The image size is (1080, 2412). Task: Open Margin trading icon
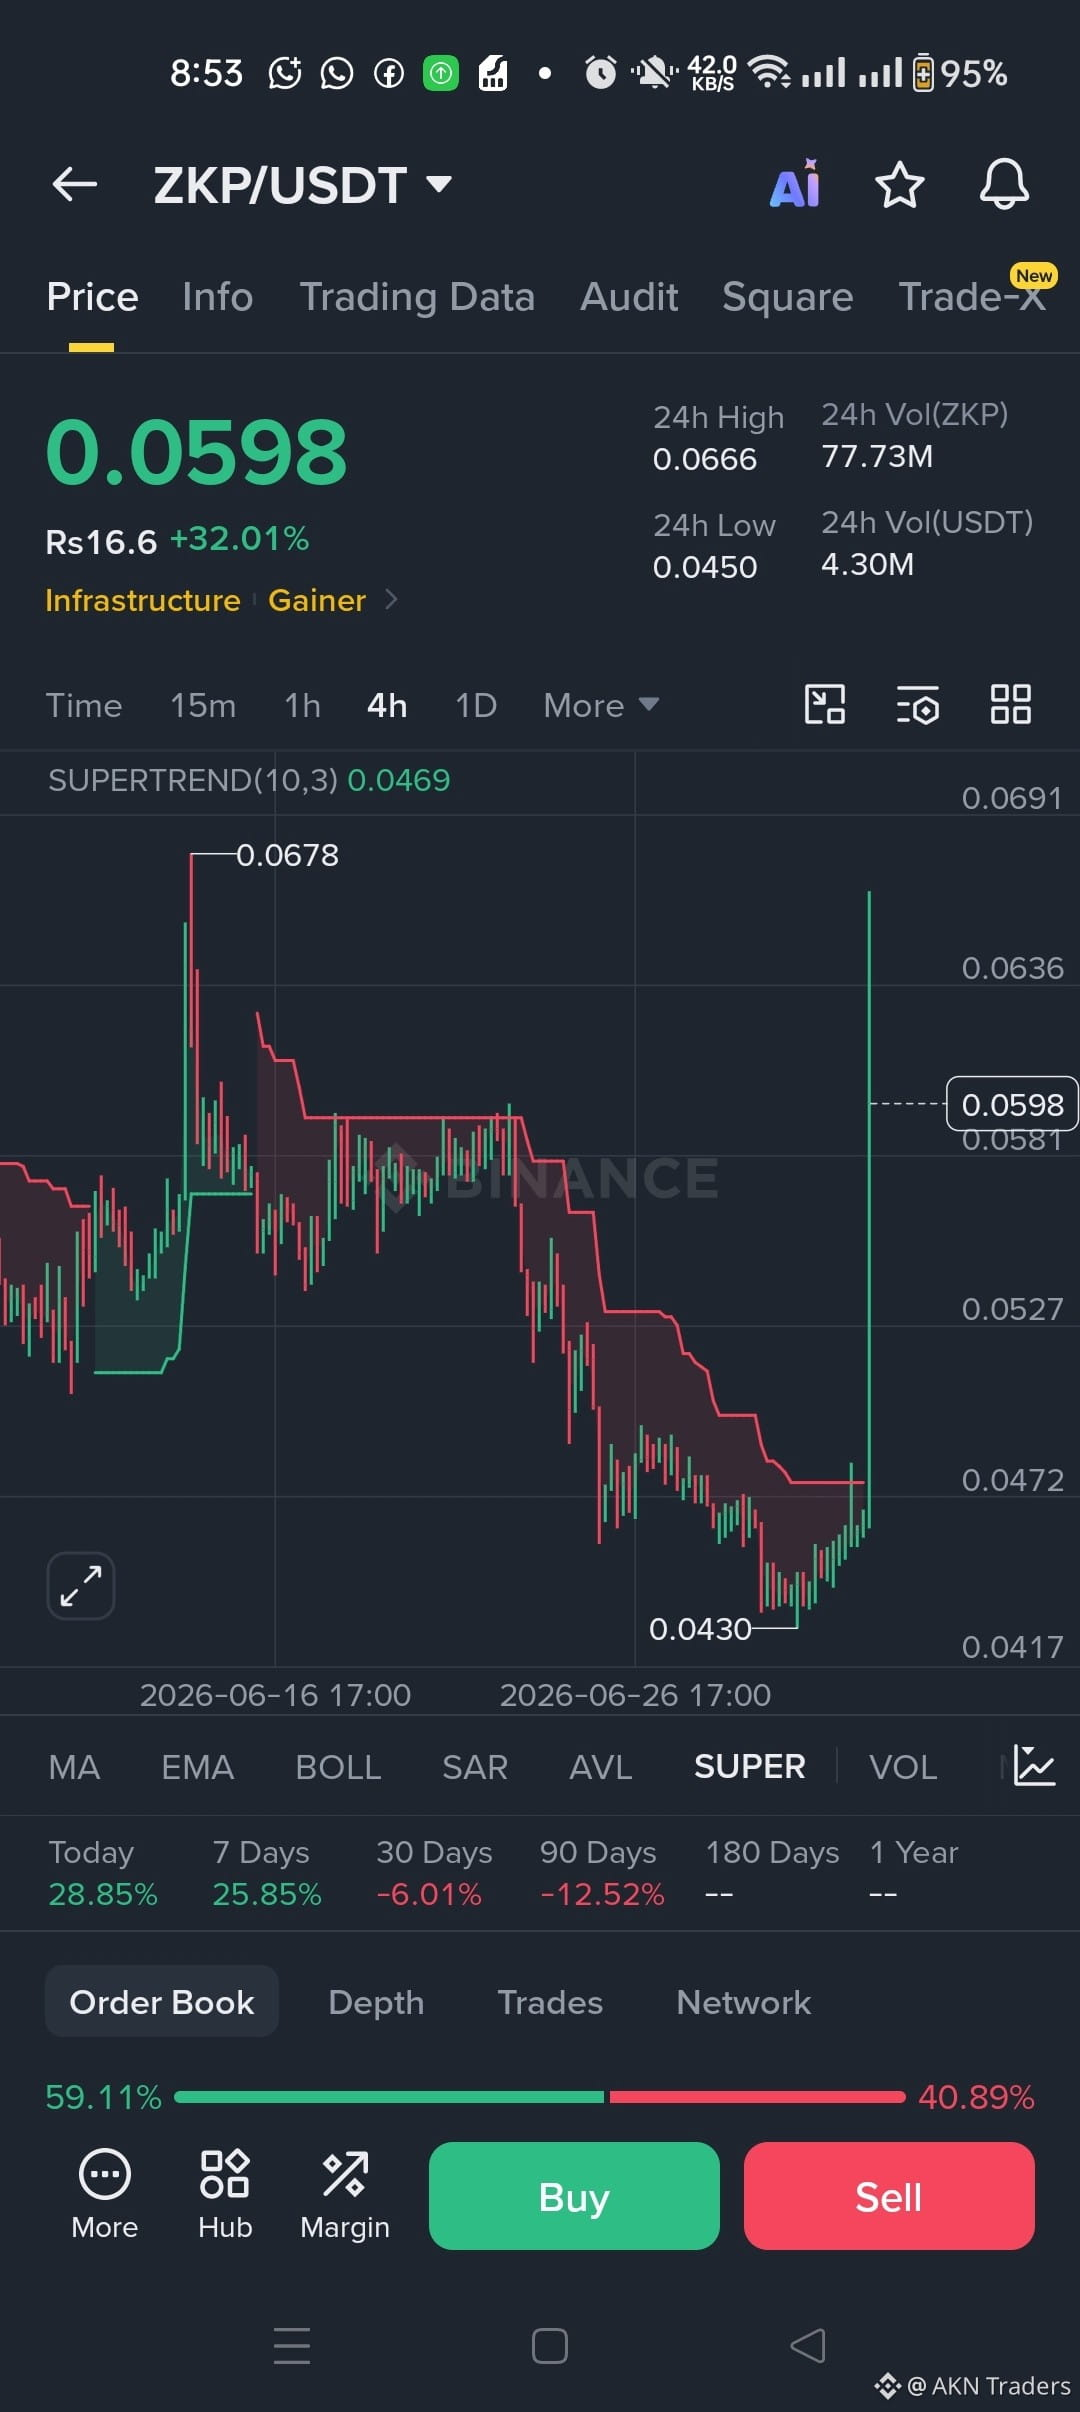[x=345, y=2195]
